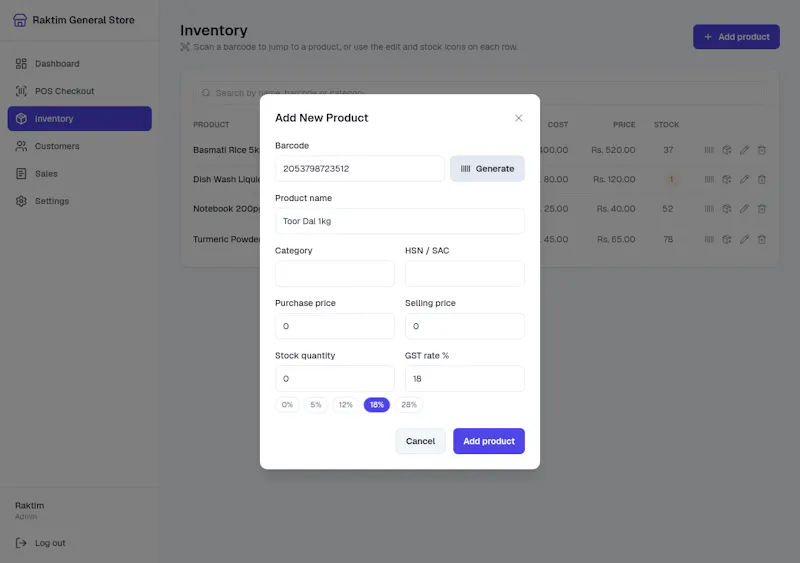This screenshot has height=563, width=800.
Task: Select the 5% GST chip
Action: (316, 405)
